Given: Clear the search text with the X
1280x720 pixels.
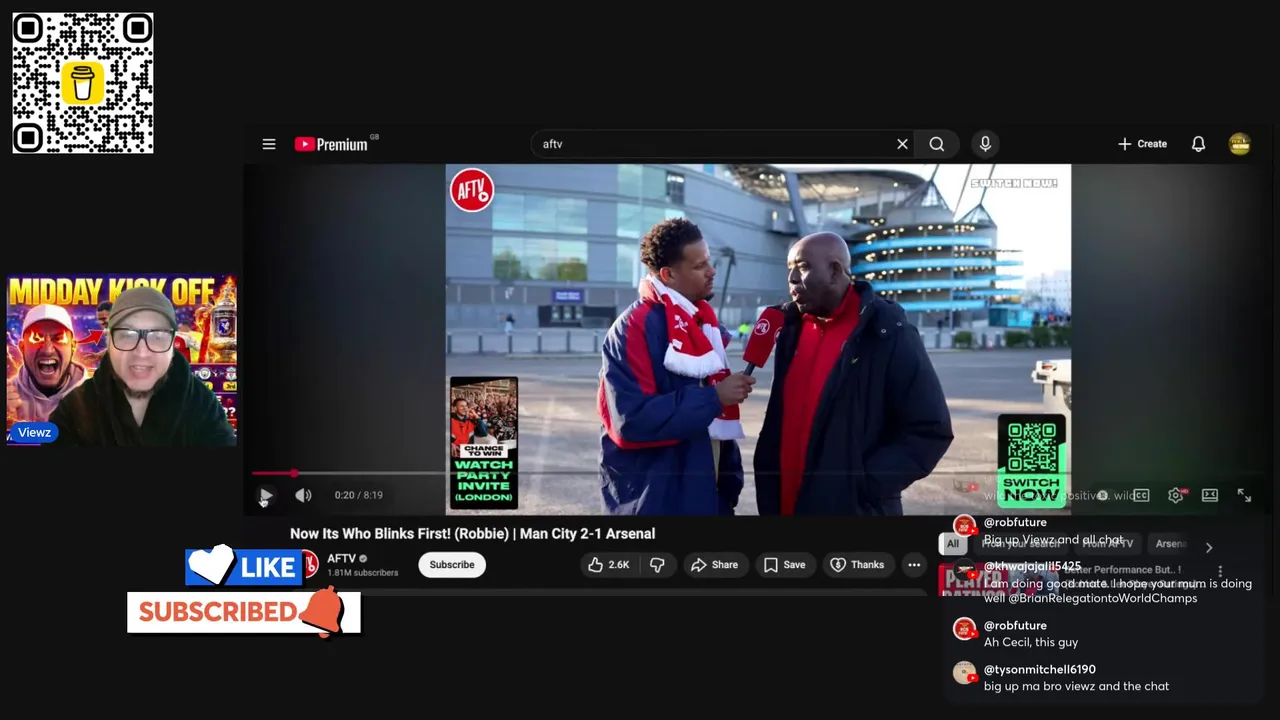Looking at the screenshot, I should [x=902, y=144].
